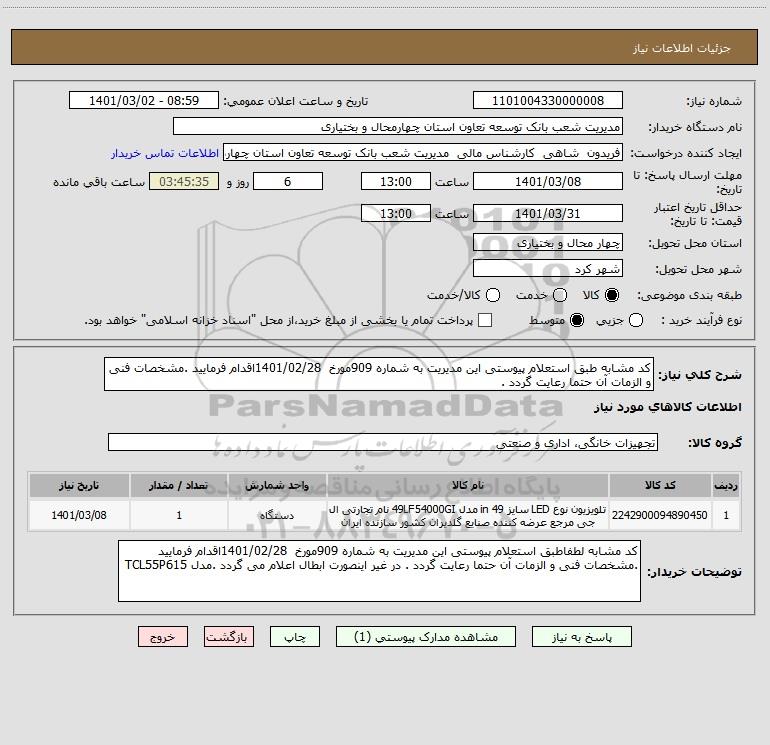This screenshot has height=745, width=770.
Task: Click the گروه کالا field تجهیزات خانگی
Action: [383, 442]
